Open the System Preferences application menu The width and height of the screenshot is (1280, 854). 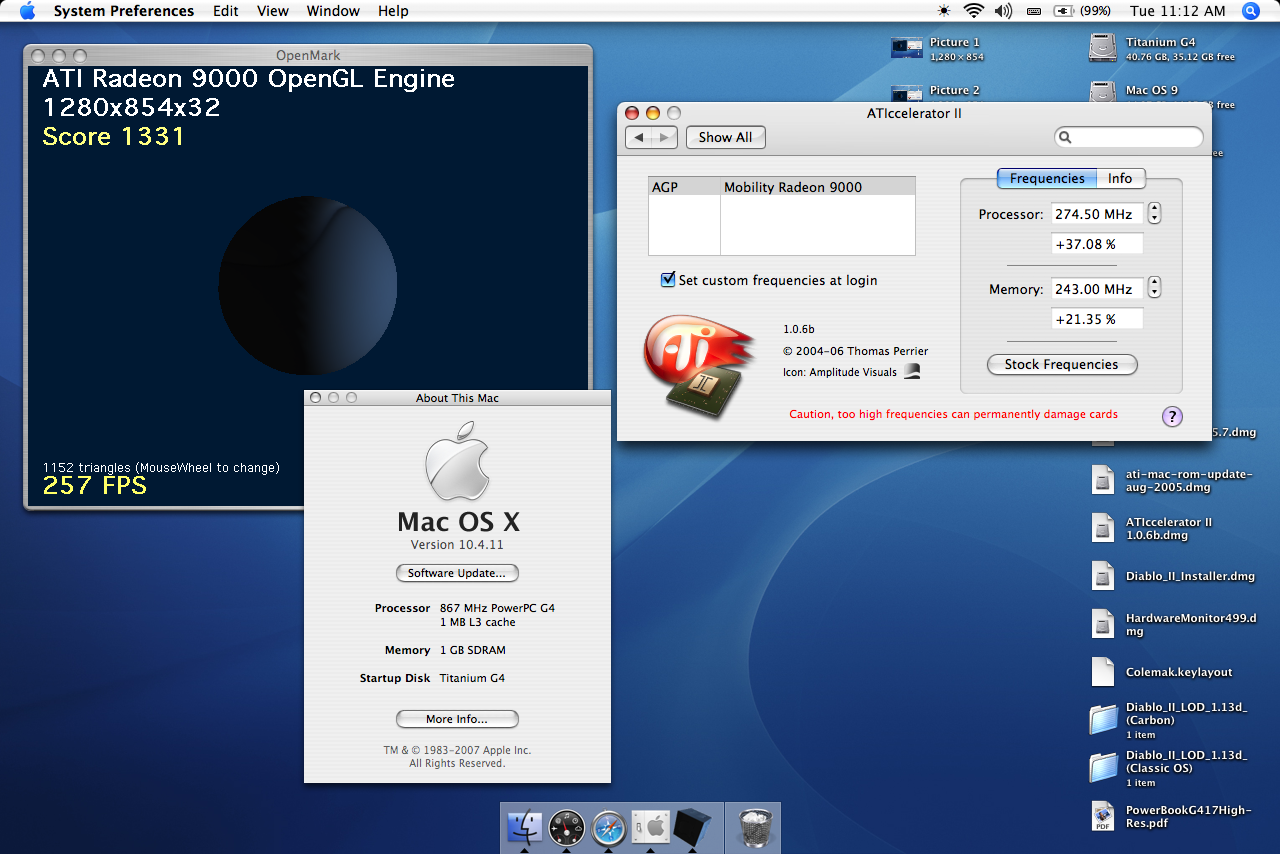[124, 11]
